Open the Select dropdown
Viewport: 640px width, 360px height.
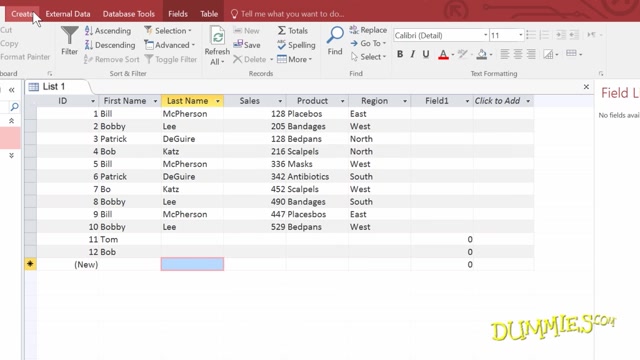[x=368, y=57]
